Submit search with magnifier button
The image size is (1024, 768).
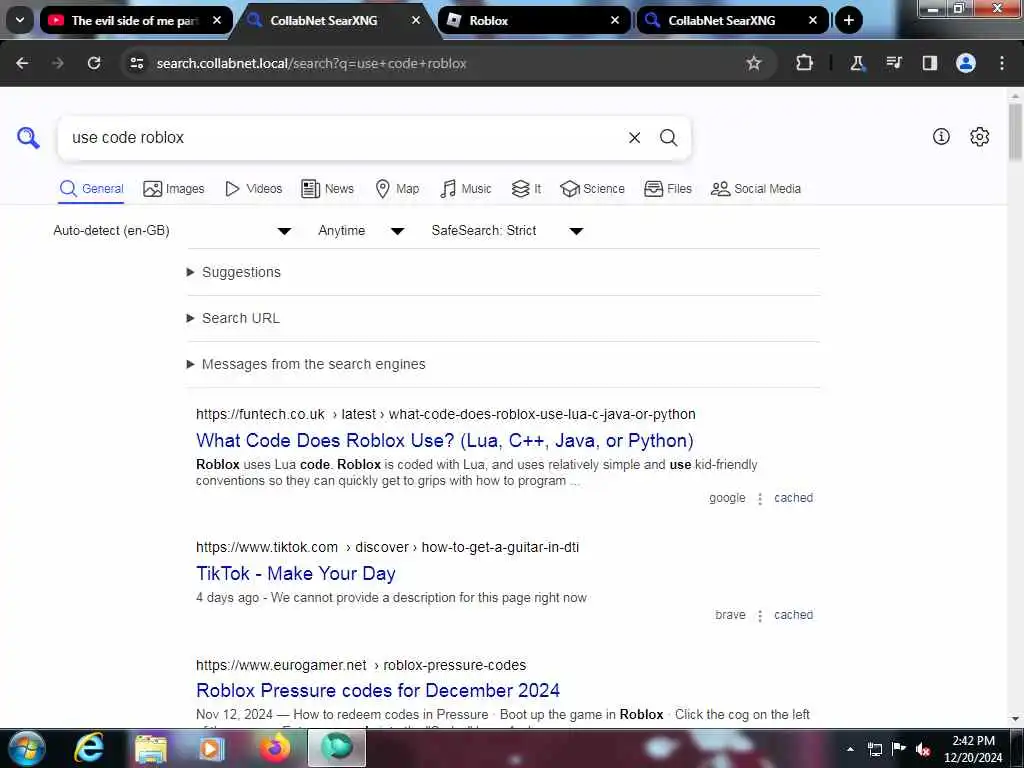(668, 138)
